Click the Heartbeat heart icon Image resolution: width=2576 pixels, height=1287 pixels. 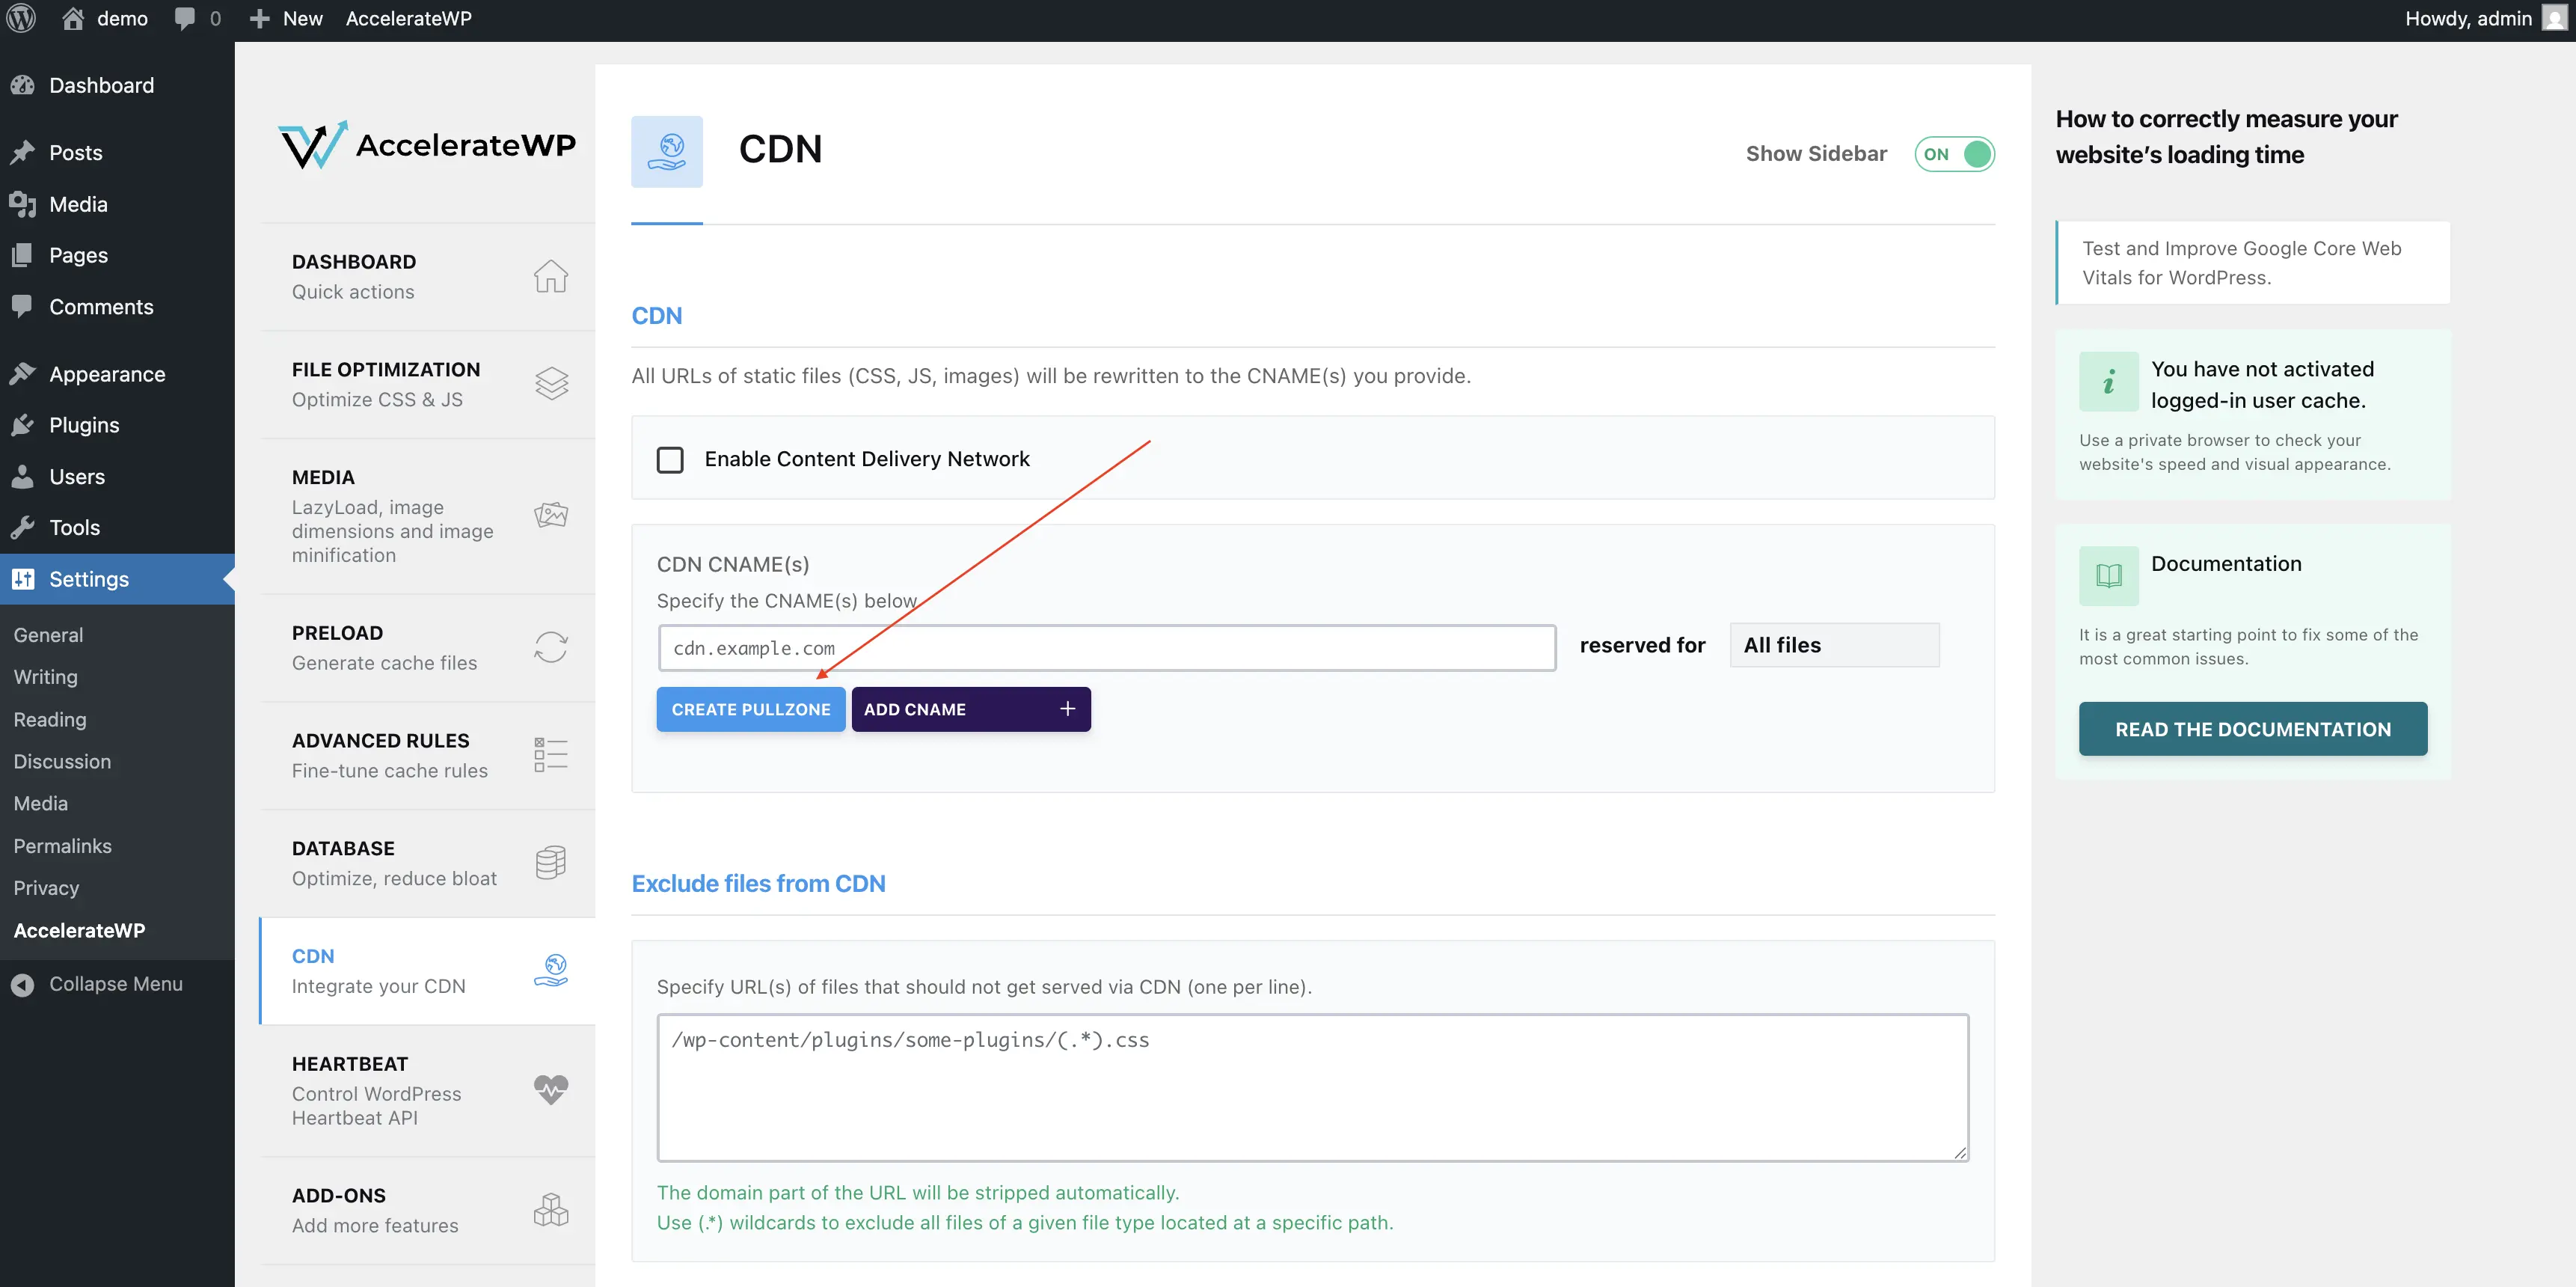(x=550, y=1089)
